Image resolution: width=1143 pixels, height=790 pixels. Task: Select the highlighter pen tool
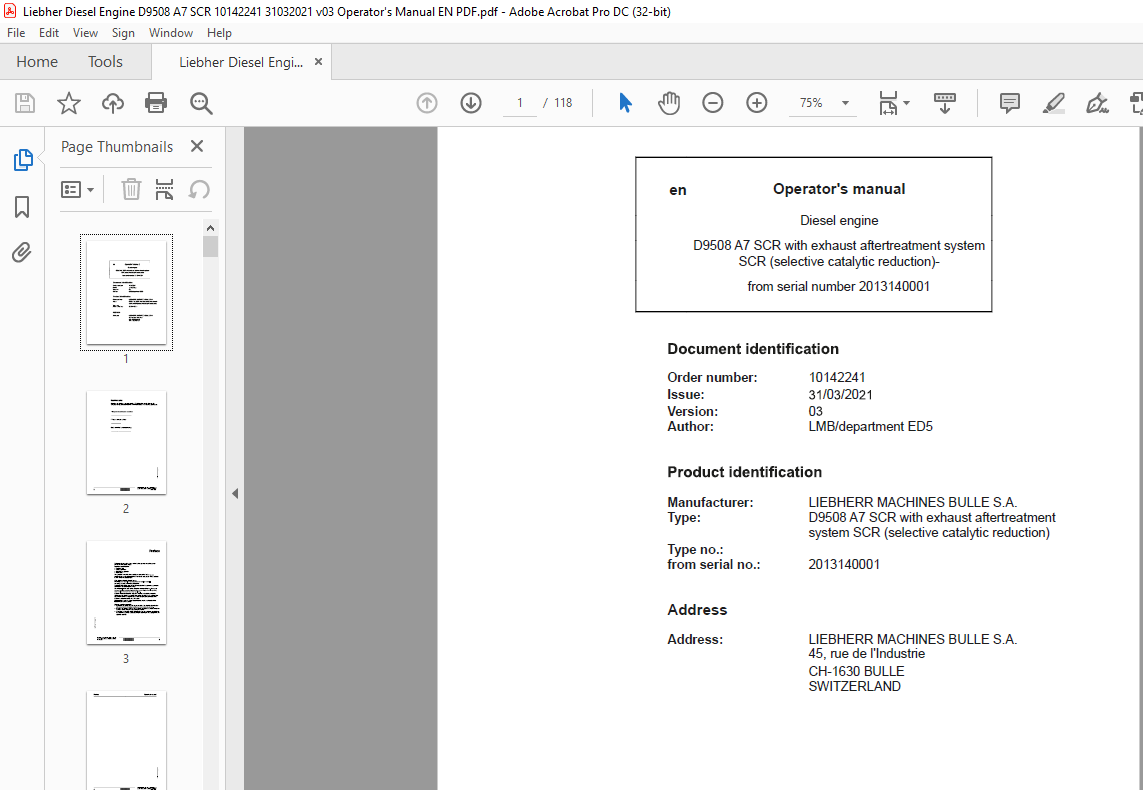[x=1053, y=103]
